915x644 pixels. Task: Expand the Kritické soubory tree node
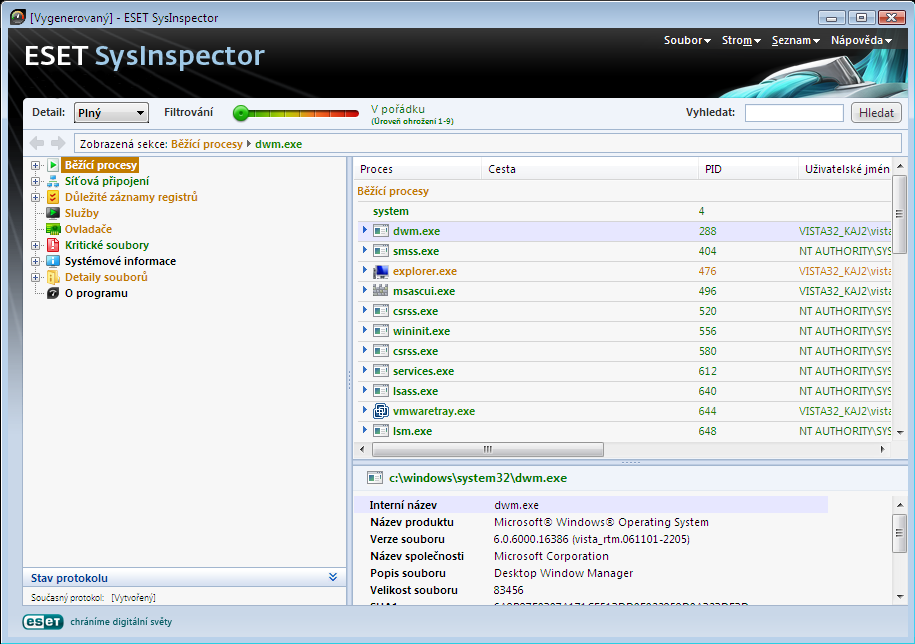36,246
